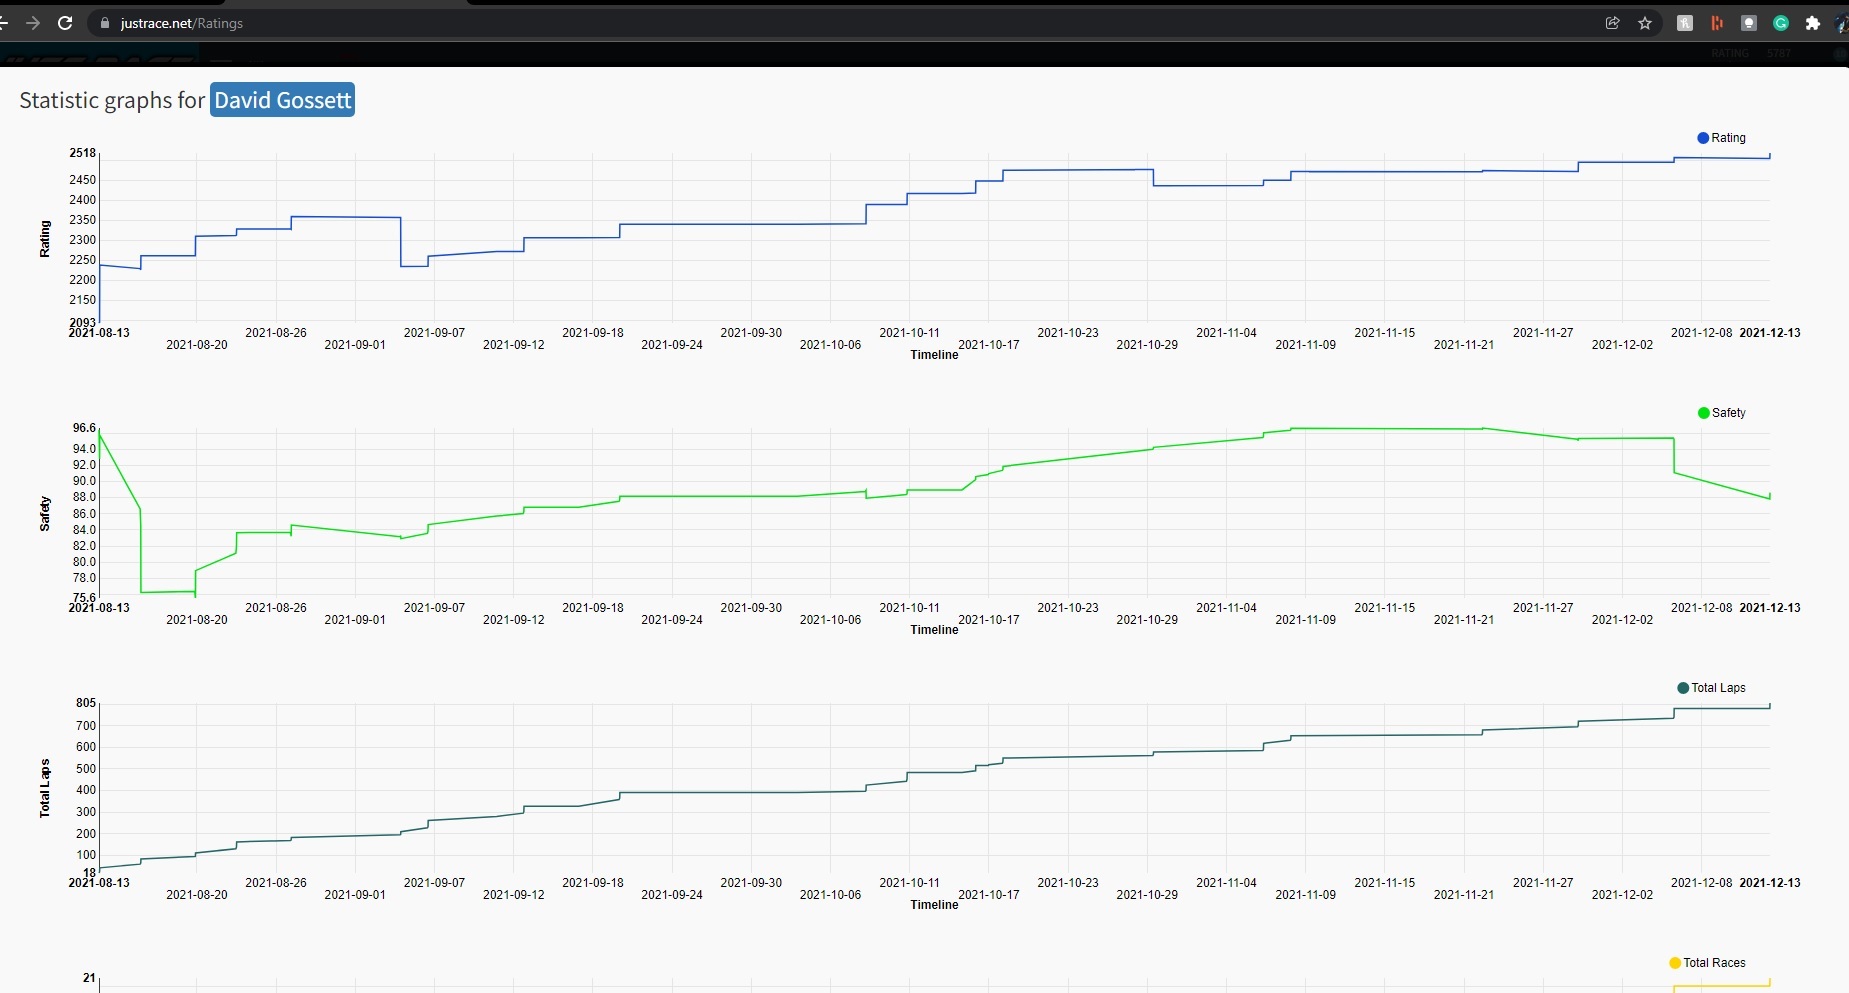
Task: Open the Grammarly extension
Action: point(1781,23)
